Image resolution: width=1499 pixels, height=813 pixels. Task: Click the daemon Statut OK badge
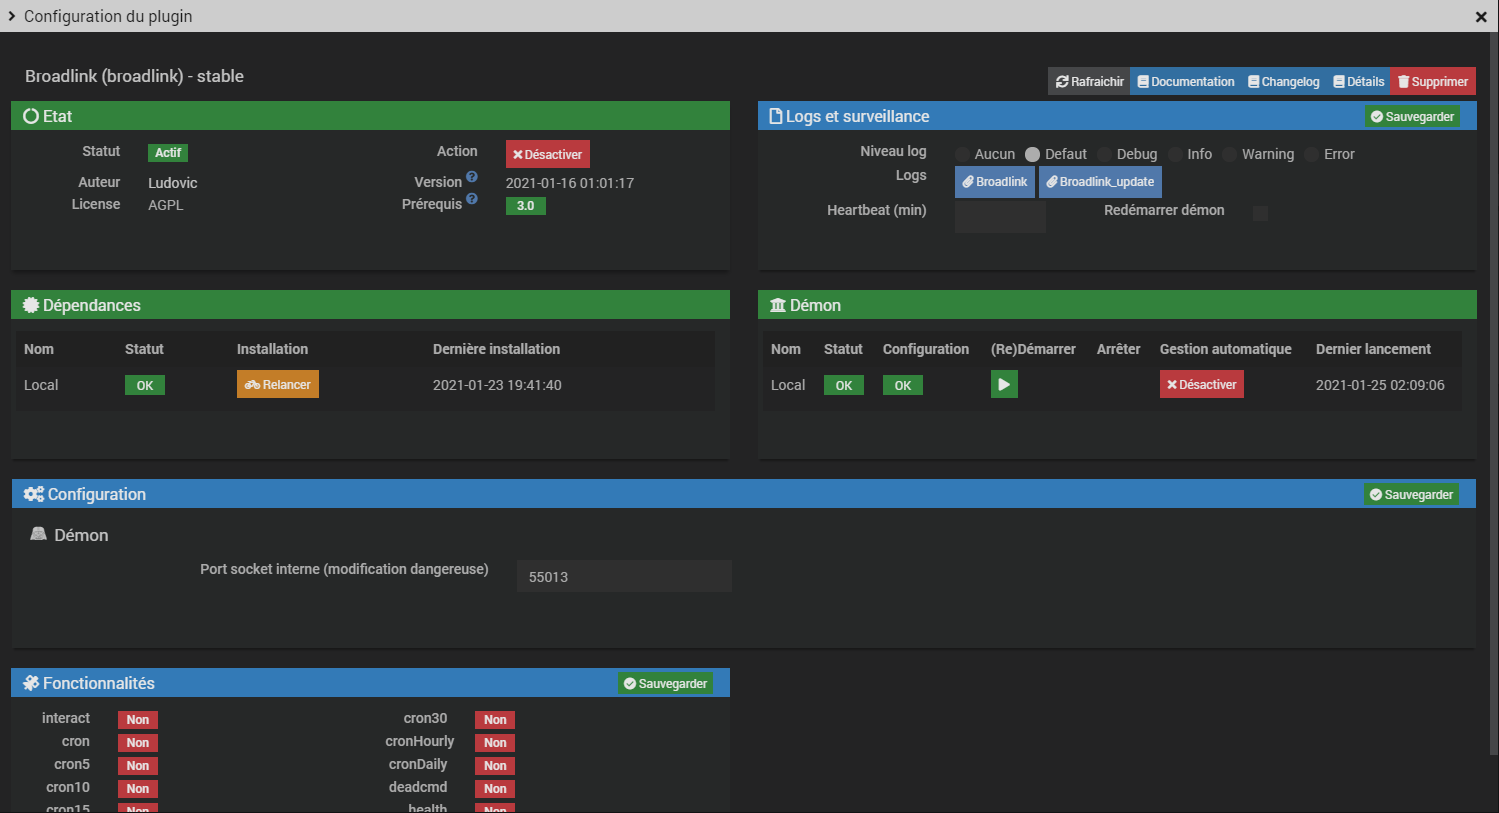click(844, 386)
